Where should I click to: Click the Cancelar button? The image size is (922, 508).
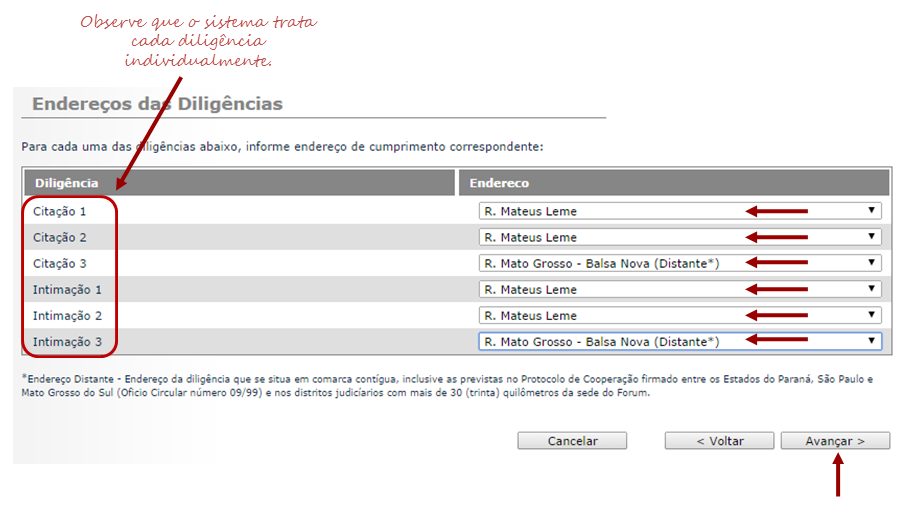572,441
